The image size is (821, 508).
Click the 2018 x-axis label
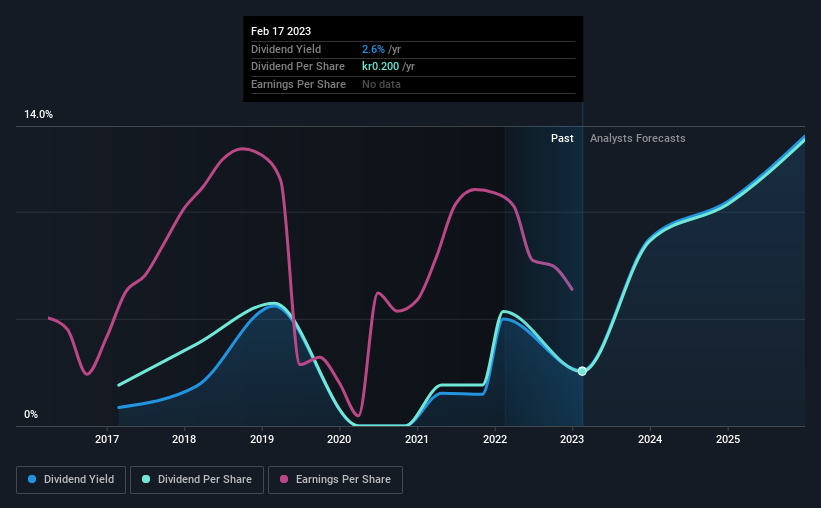pyautogui.click(x=184, y=439)
